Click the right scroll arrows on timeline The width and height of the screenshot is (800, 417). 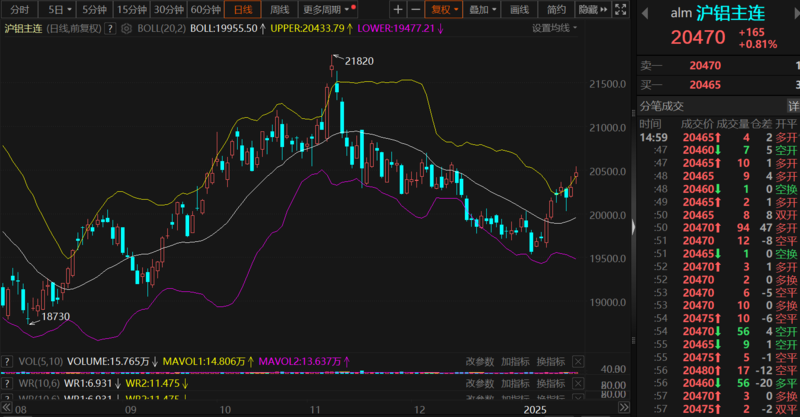[x=625, y=408]
